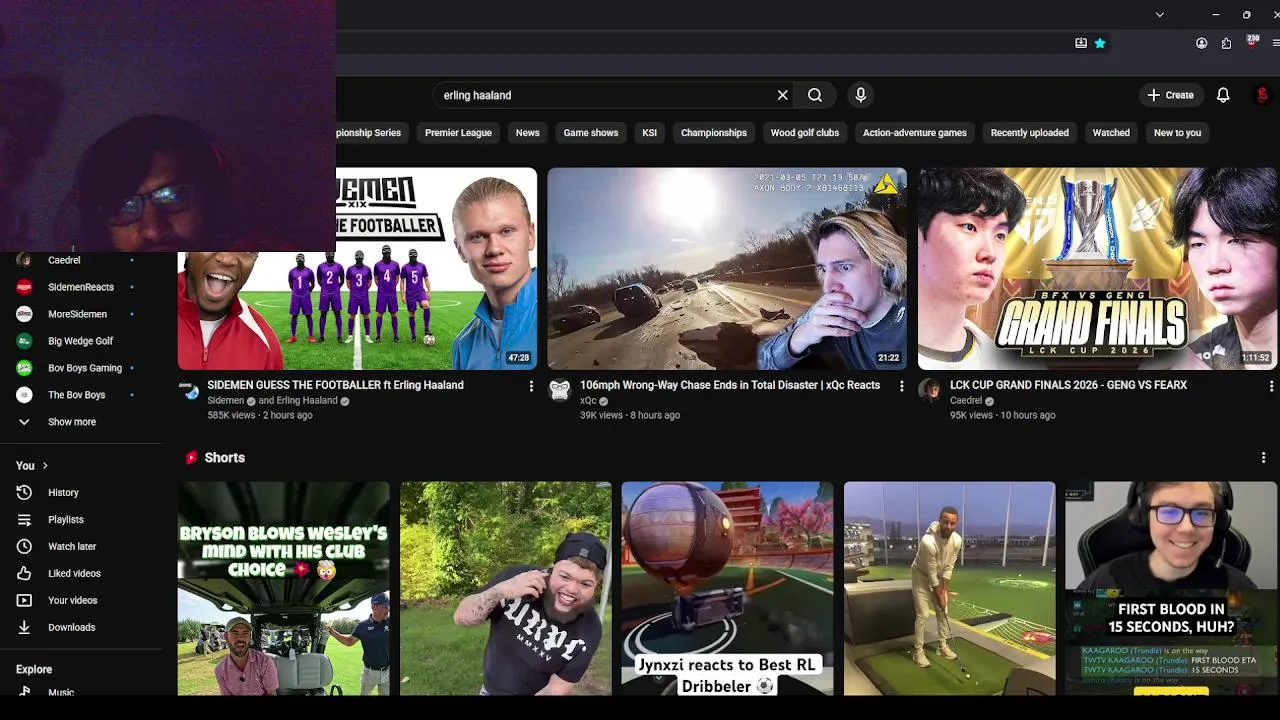Screen dimensions: 1280x720
Task: Open the First Blood in 15 Seconds short
Action: [1171, 588]
